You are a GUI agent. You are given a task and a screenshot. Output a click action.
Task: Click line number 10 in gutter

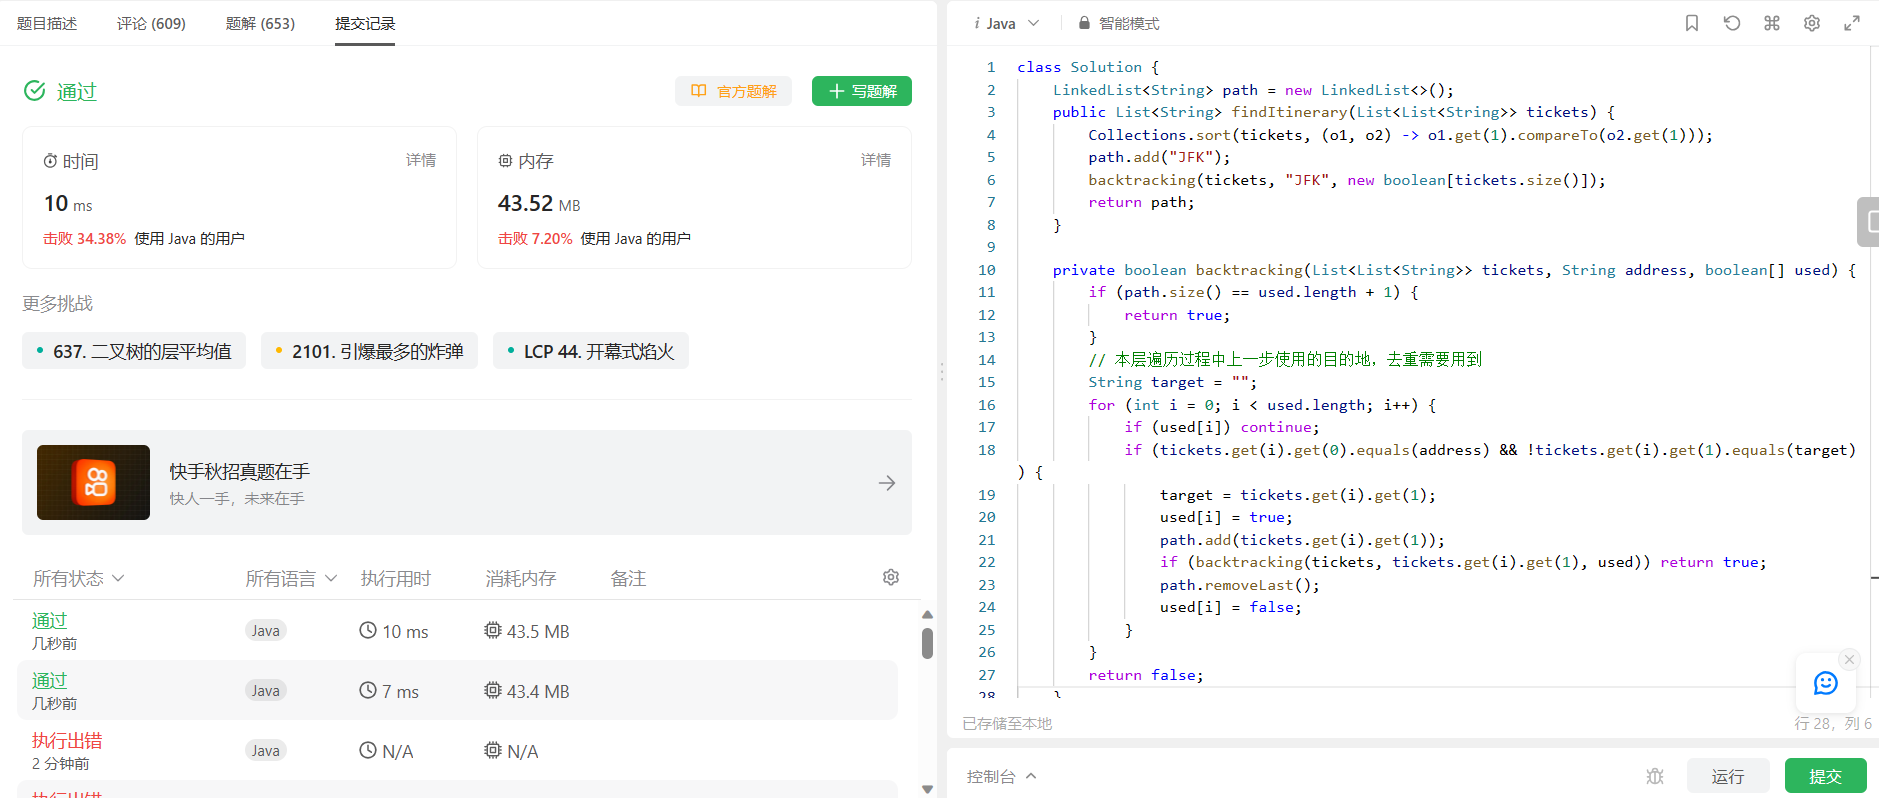[x=987, y=270]
